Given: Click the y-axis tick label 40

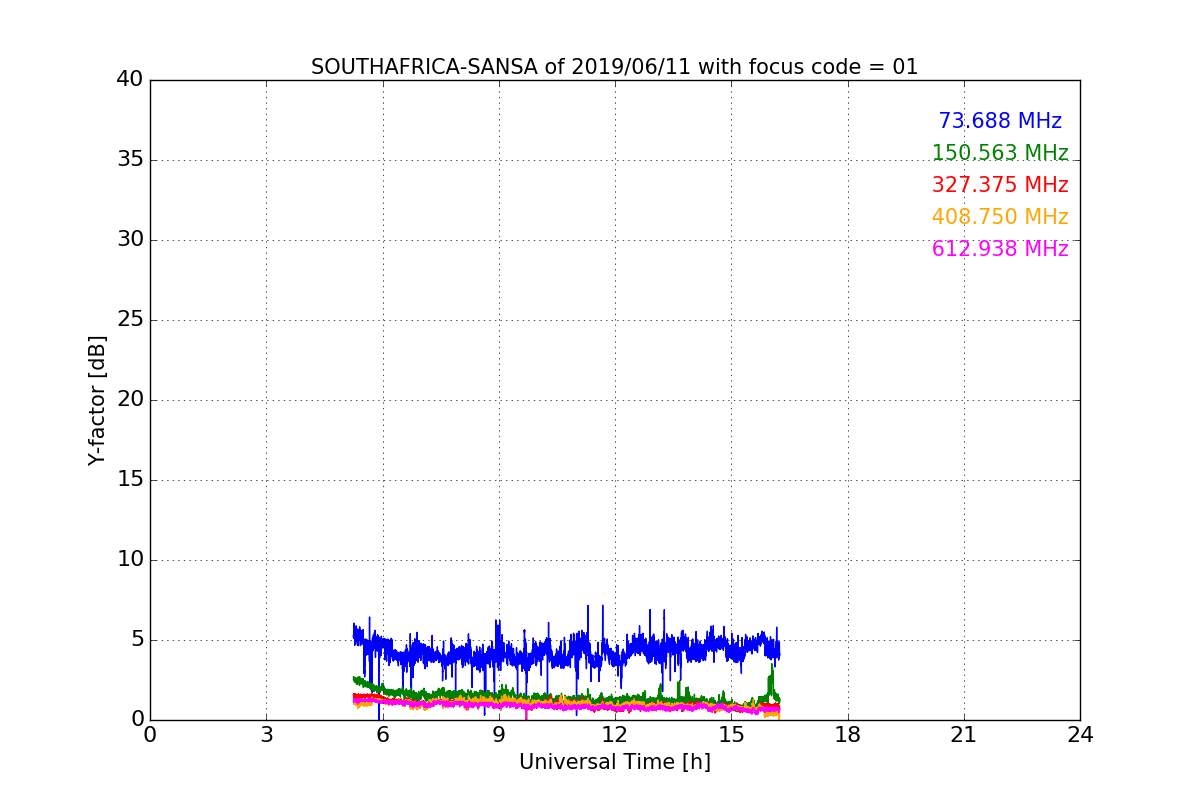Looking at the screenshot, I should 130,80.
